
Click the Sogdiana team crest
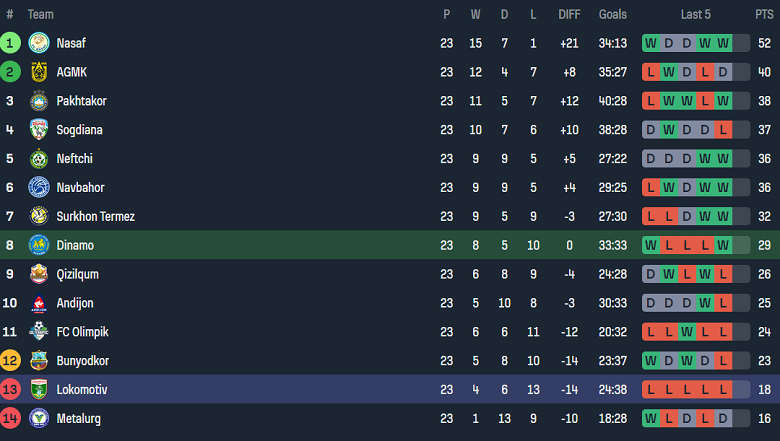(x=39, y=130)
